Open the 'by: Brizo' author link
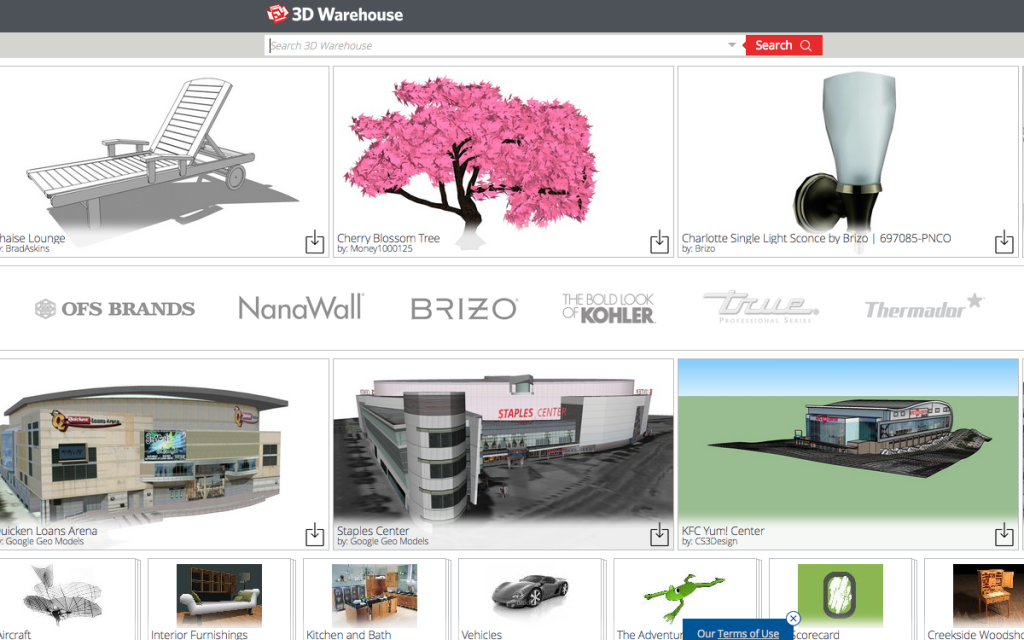 coord(698,249)
